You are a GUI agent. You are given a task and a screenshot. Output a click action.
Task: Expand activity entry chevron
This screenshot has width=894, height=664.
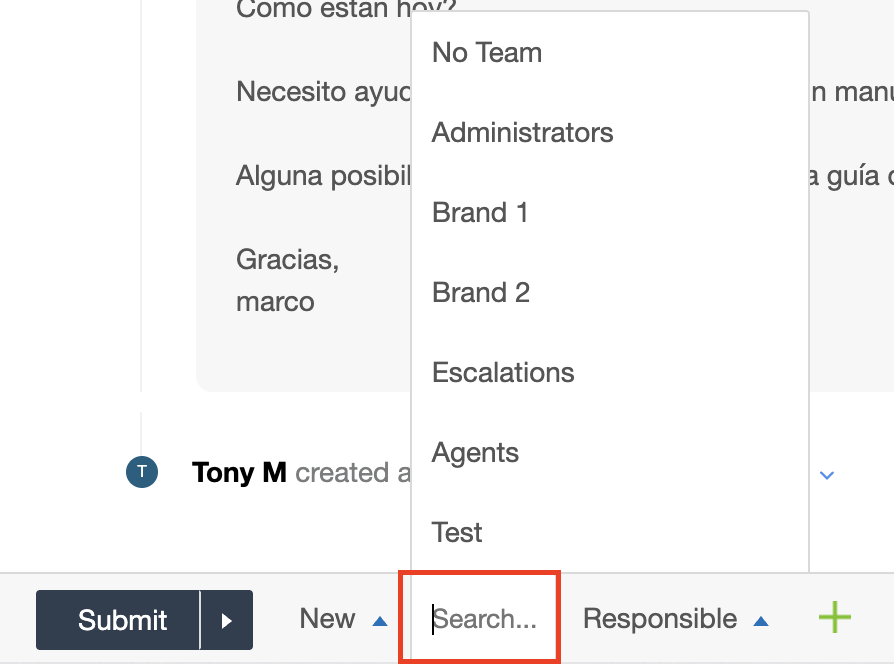[x=827, y=475]
